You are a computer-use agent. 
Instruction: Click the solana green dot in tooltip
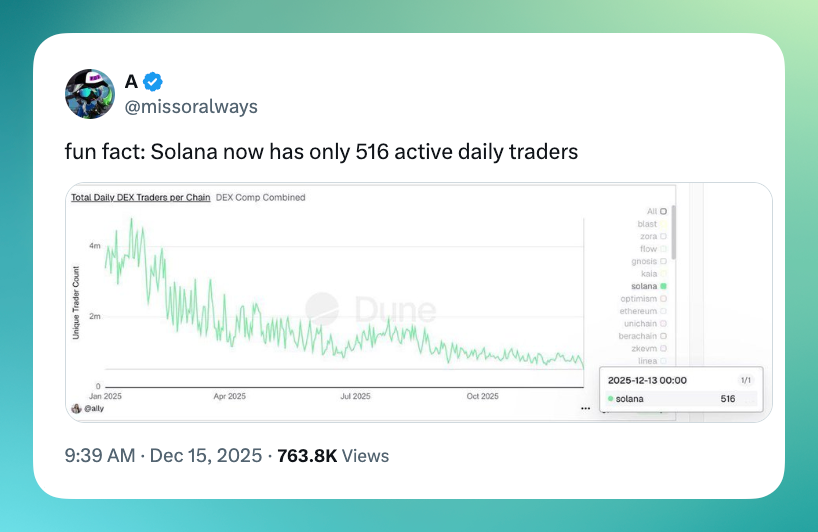coord(610,398)
